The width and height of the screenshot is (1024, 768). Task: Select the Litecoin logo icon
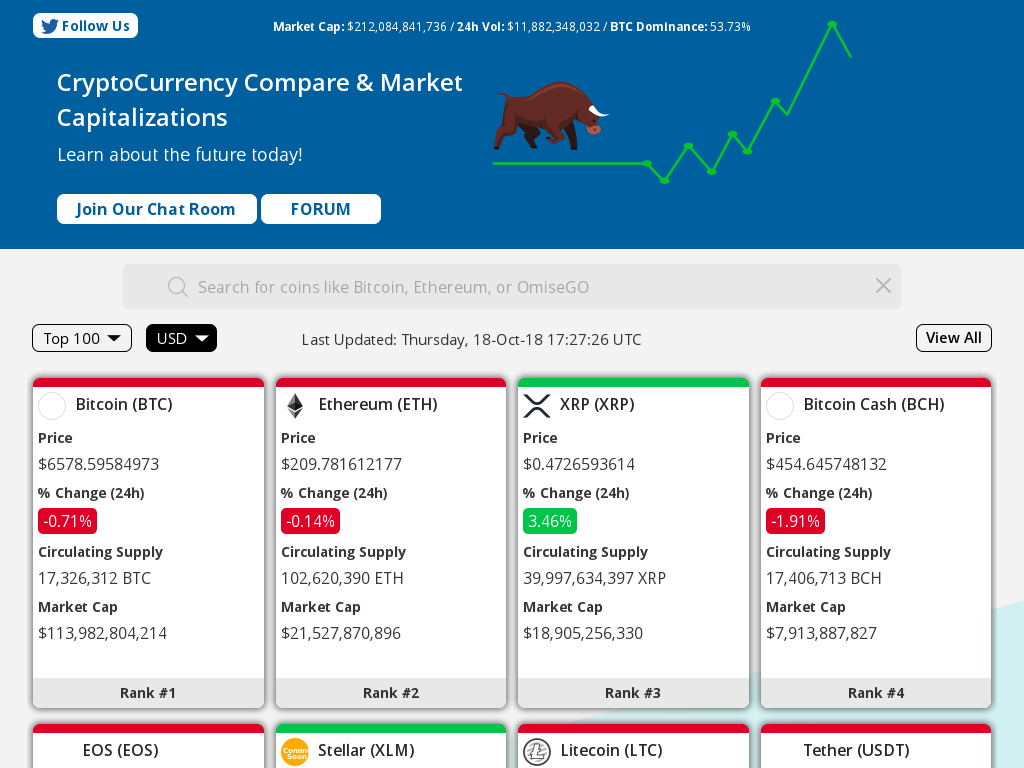coord(537,751)
